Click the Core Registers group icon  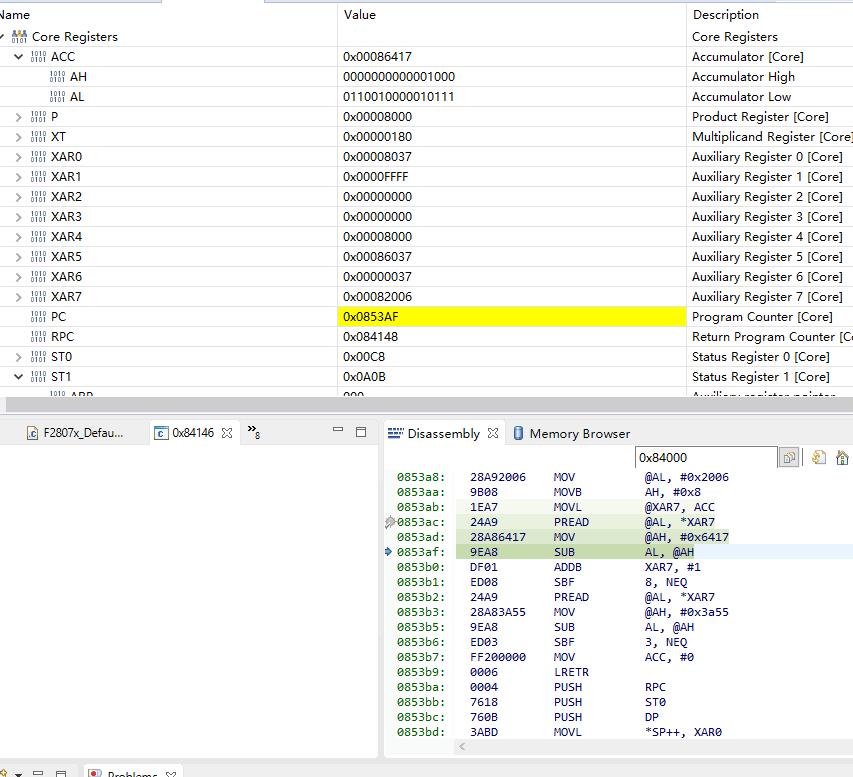coord(19,36)
